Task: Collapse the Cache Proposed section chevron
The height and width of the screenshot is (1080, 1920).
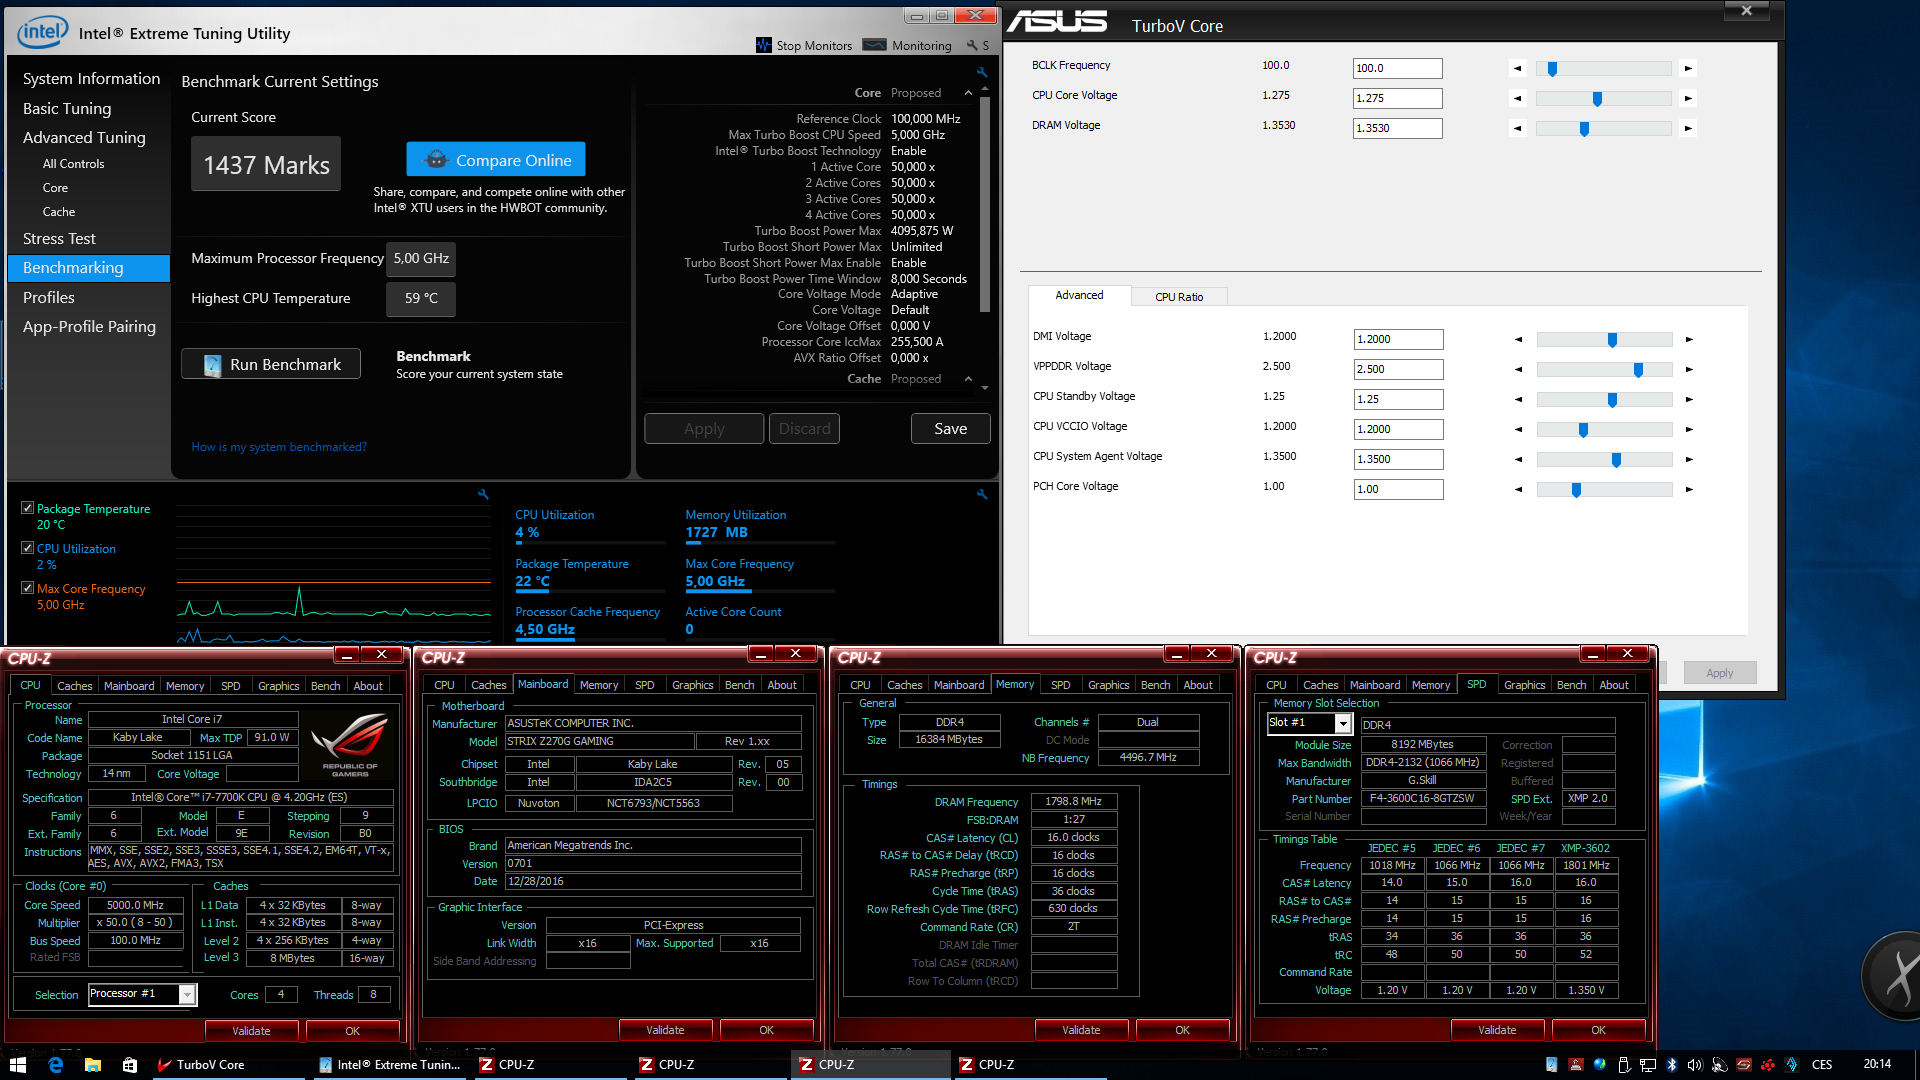Action: click(968, 379)
